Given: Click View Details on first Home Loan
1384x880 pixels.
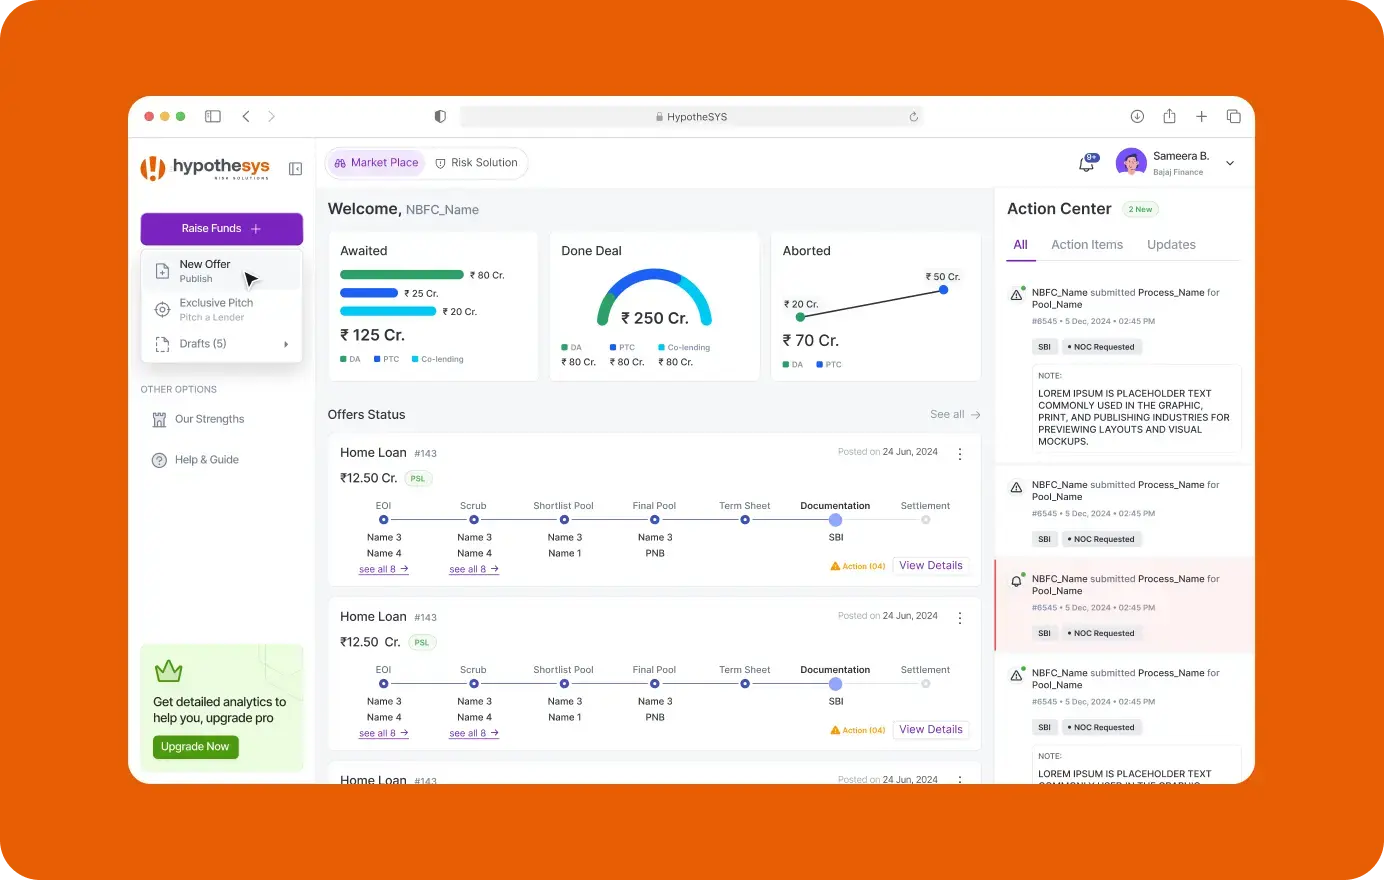Looking at the screenshot, I should click(x=931, y=566).
